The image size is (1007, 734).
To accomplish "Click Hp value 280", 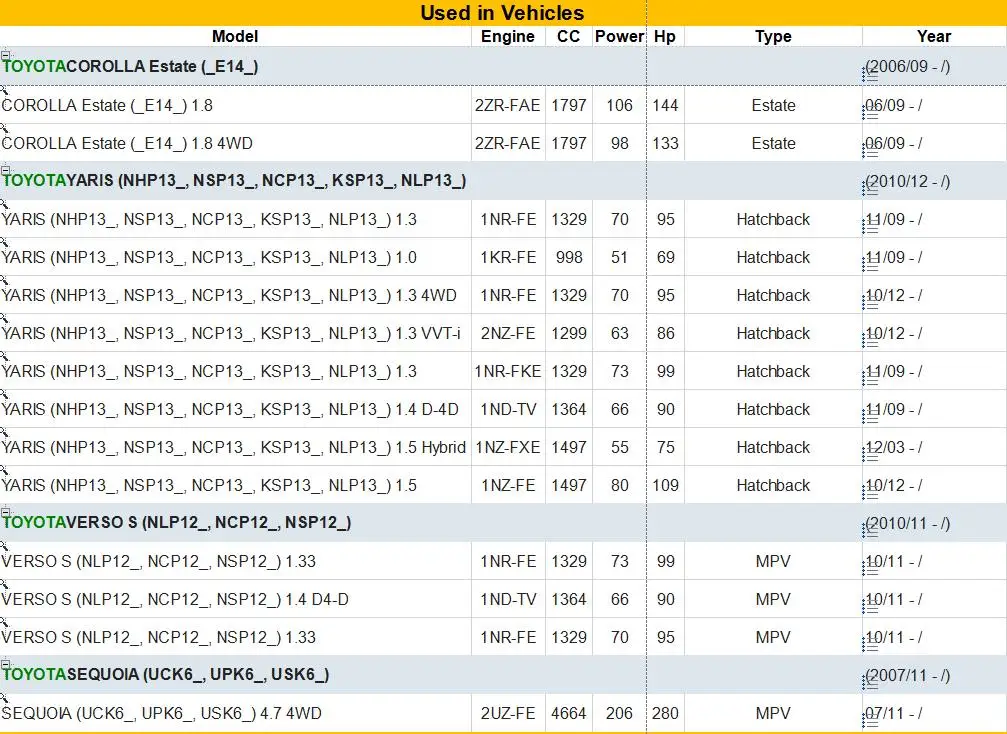I will pos(665,713).
